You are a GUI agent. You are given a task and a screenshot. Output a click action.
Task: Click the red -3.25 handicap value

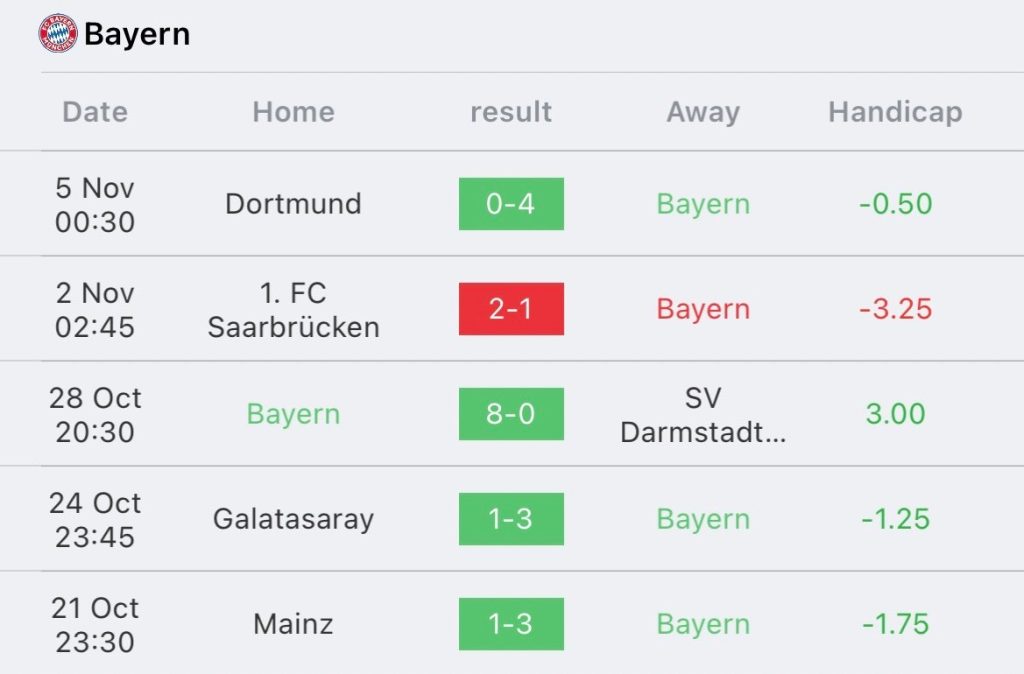coord(895,309)
